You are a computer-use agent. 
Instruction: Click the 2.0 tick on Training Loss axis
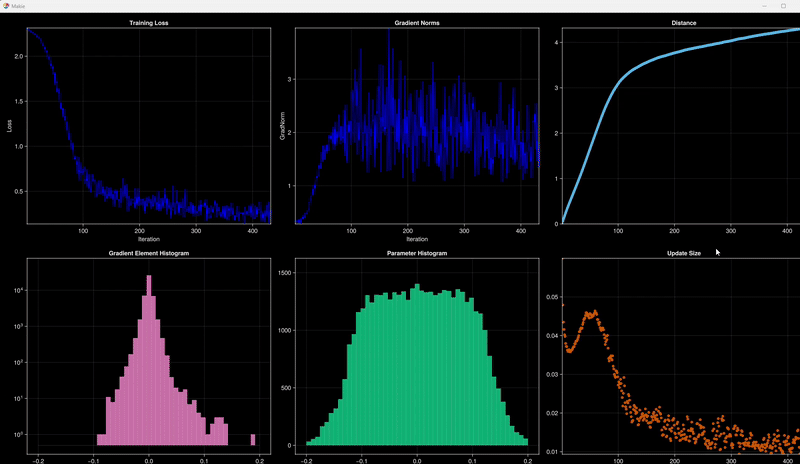(19, 57)
